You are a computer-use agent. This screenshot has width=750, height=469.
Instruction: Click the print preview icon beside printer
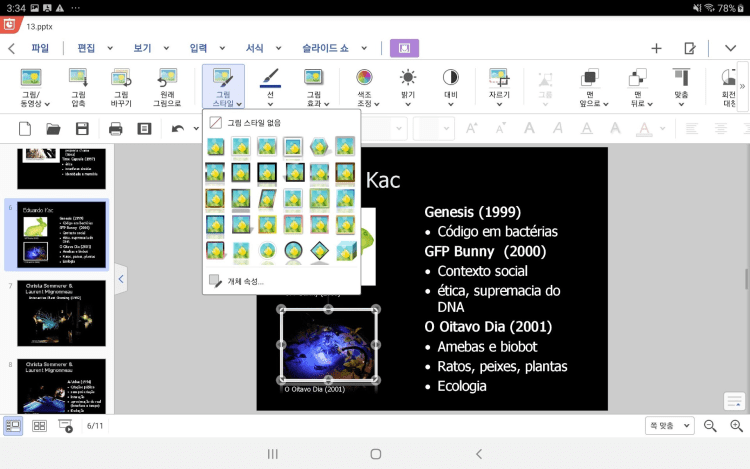tap(144, 129)
